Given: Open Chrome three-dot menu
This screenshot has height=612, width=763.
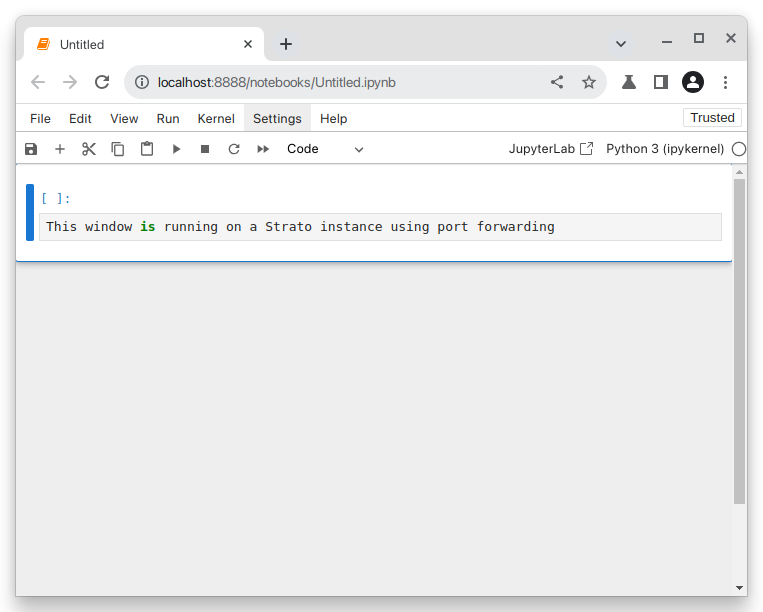Looking at the screenshot, I should point(725,82).
